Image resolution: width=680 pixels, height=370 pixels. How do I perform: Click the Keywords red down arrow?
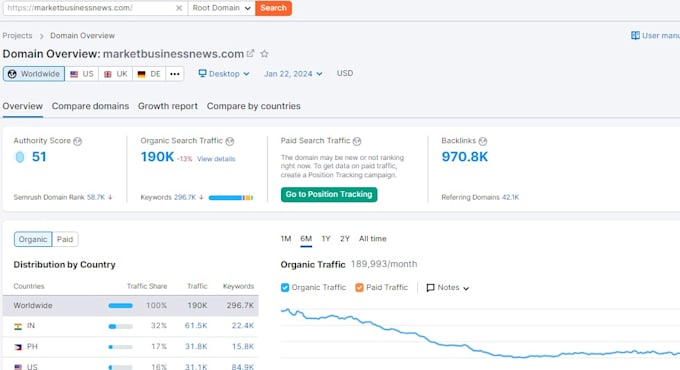pos(201,197)
